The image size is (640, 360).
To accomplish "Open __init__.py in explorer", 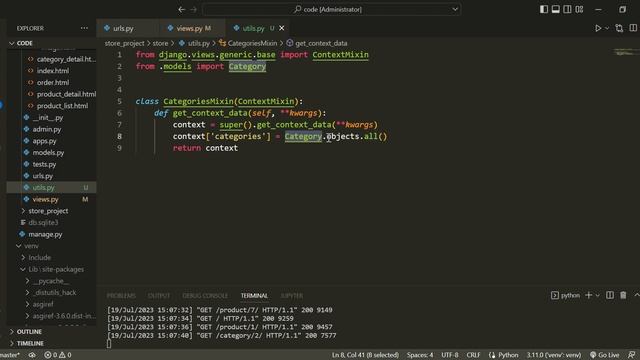I will pyautogui.click(x=48, y=118).
